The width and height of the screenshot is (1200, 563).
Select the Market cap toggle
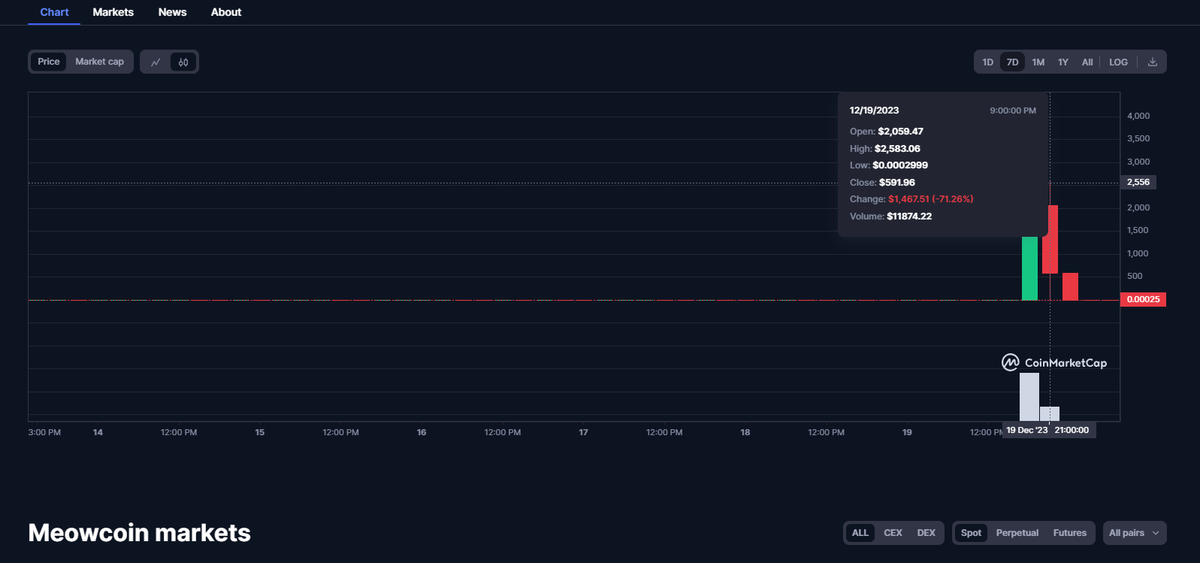pos(100,62)
